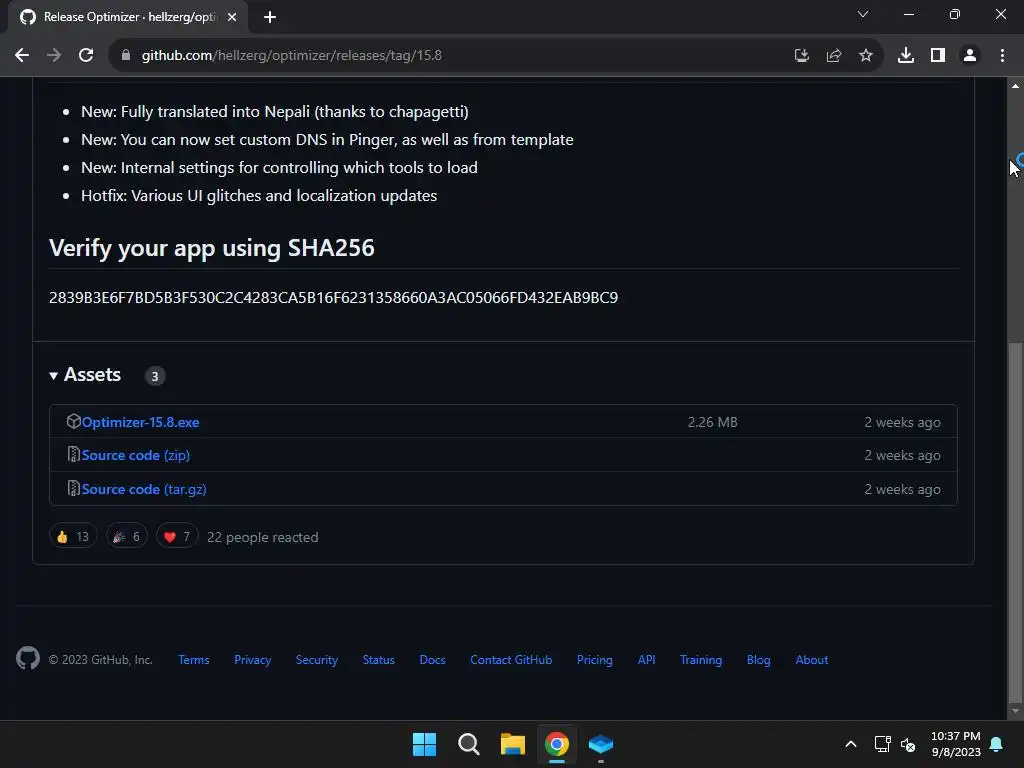Click the archive icon beside Source code (tar.gz)
This screenshot has width=1024, height=768.
[73, 488]
